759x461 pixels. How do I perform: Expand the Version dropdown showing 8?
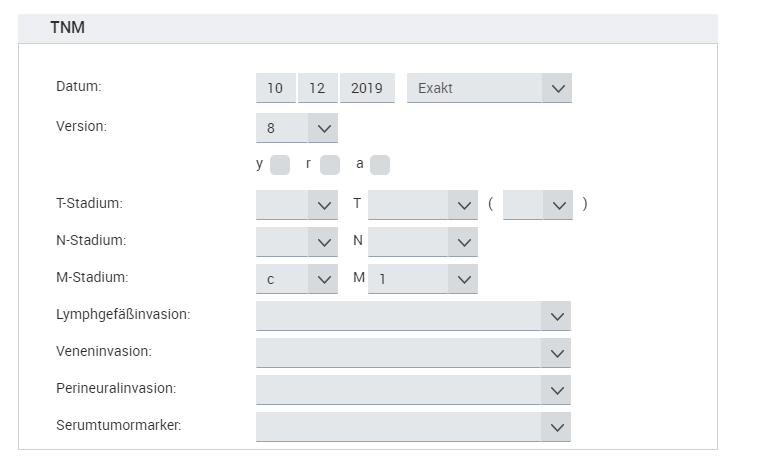click(297, 128)
